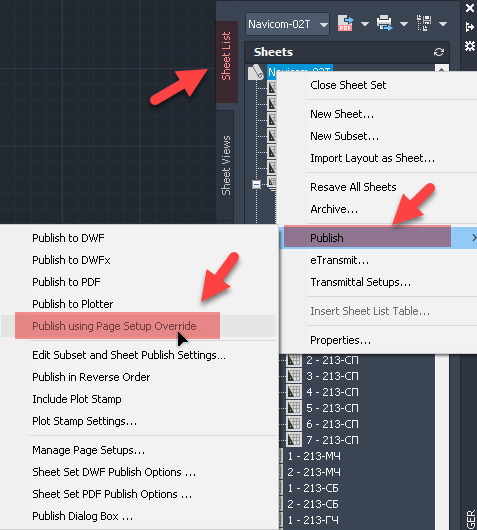The height and width of the screenshot is (530, 477).
Task: Select sheet 1 - 213-СБ
Action: coord(313,488)
